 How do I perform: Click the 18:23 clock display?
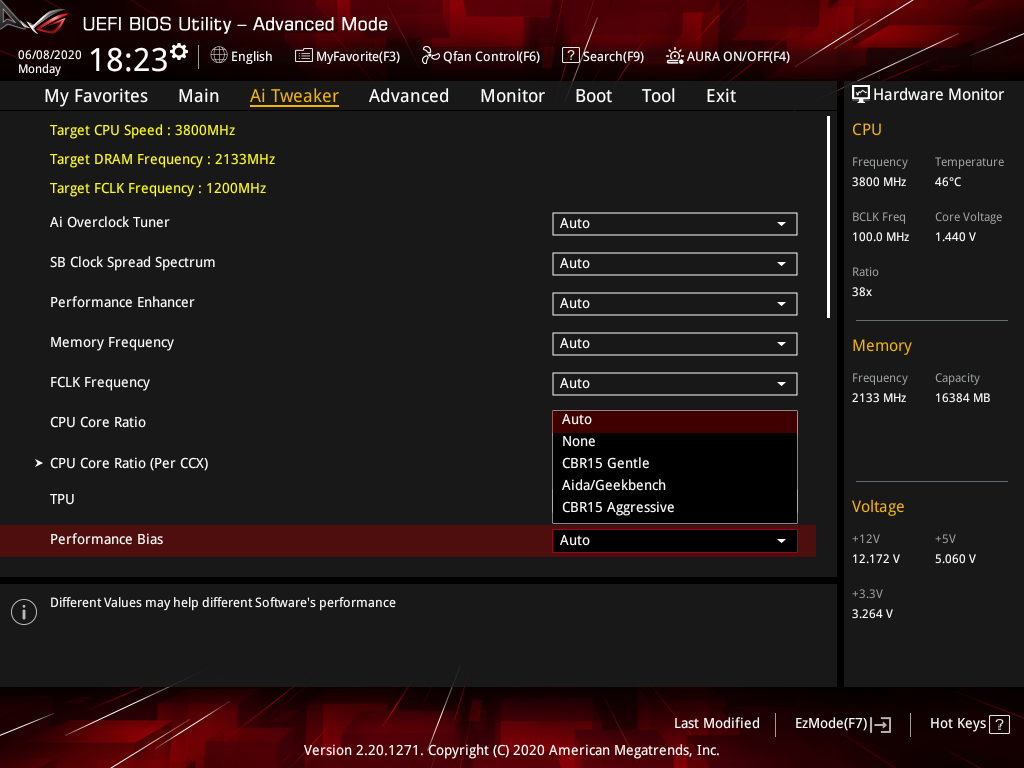(129, 60)
